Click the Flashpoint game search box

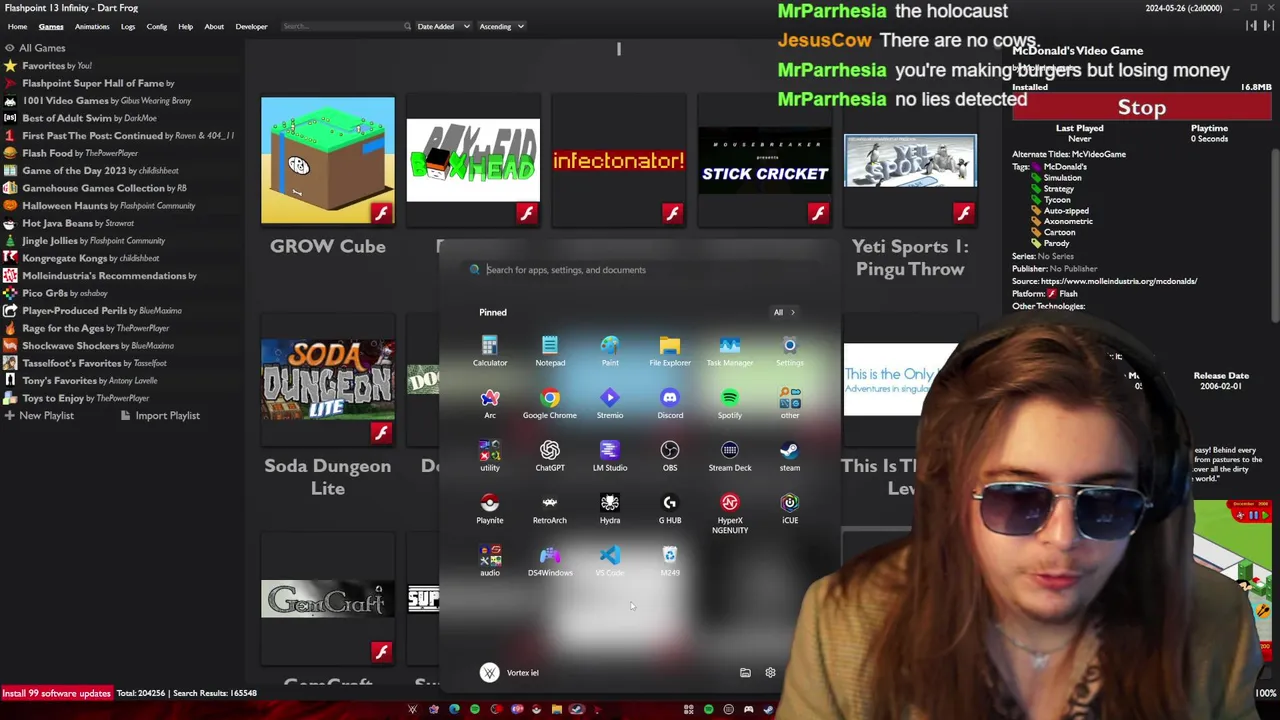[x=345, y=27]
